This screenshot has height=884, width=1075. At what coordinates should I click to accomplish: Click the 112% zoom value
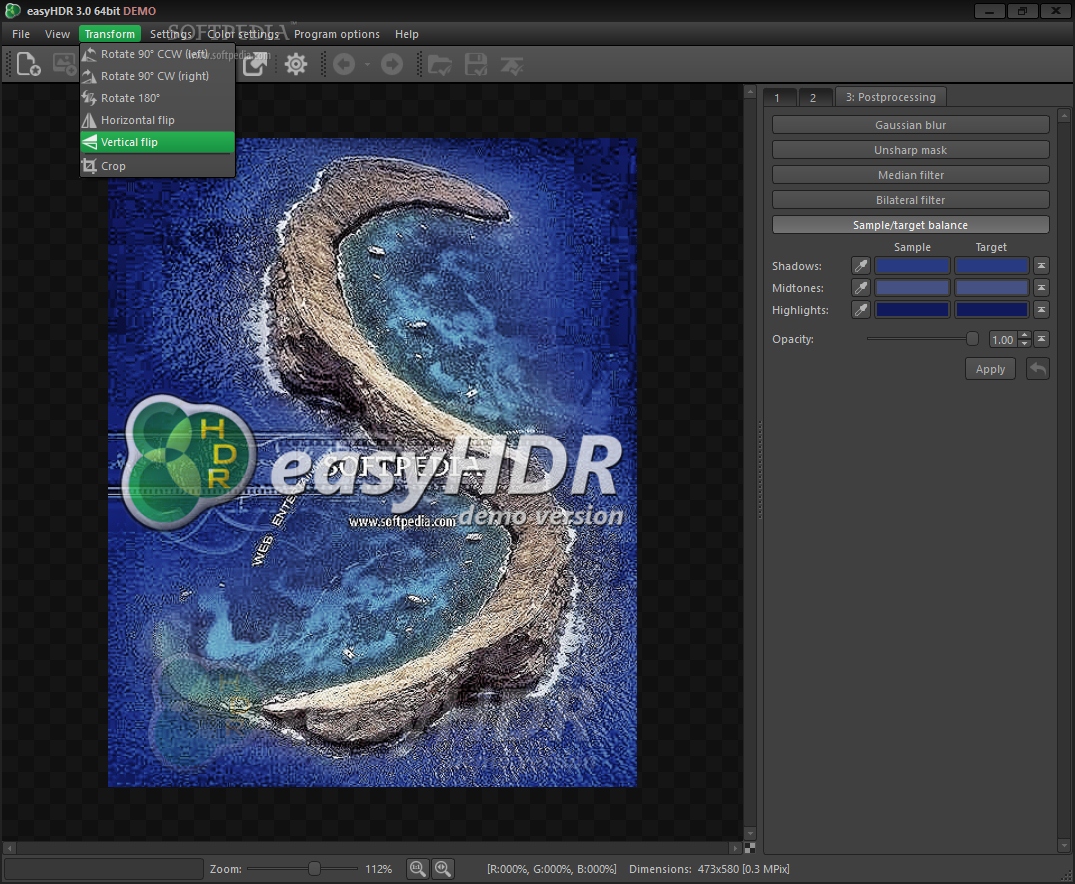click(x=378, y=869)
